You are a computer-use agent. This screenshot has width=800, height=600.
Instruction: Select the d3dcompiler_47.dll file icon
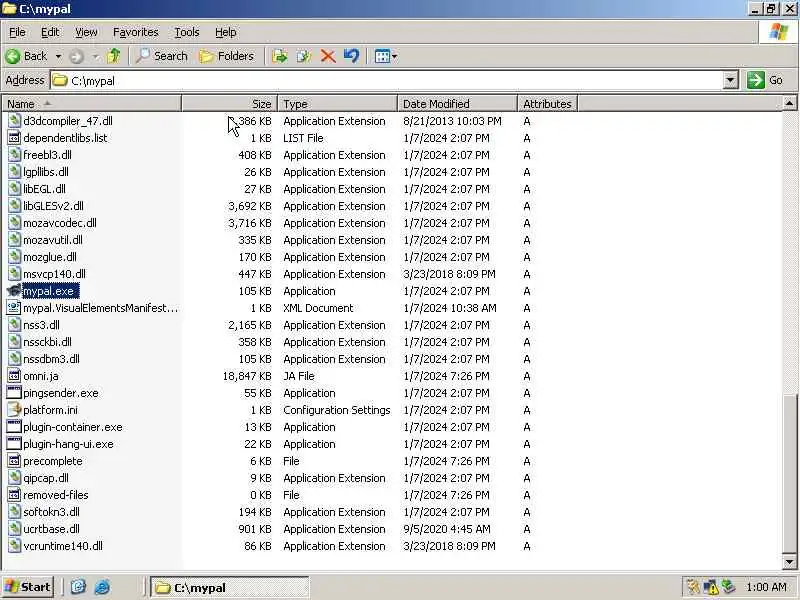click(14, 121)
